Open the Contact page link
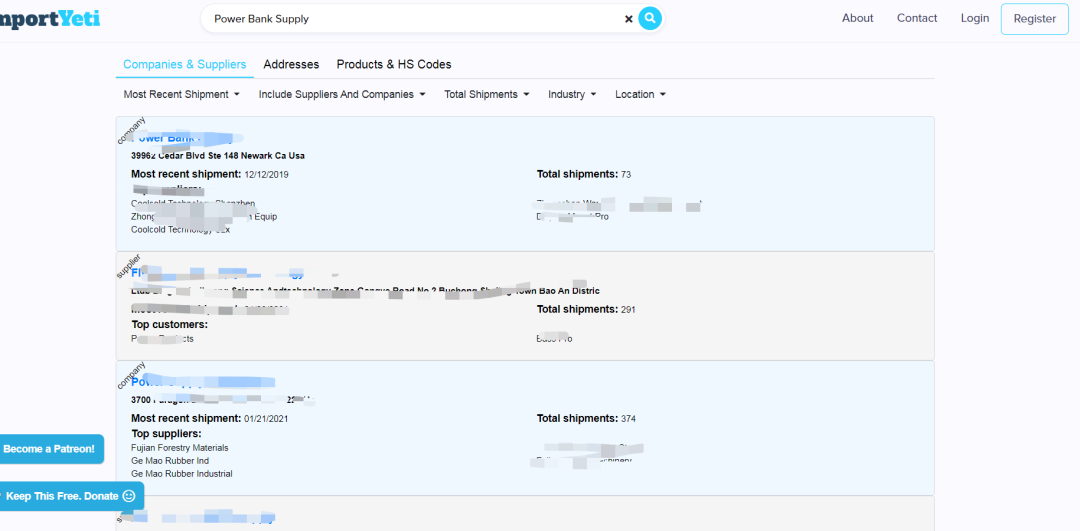Image resolution: width=1080 pixels, height=531 pixels. (917, 18)
